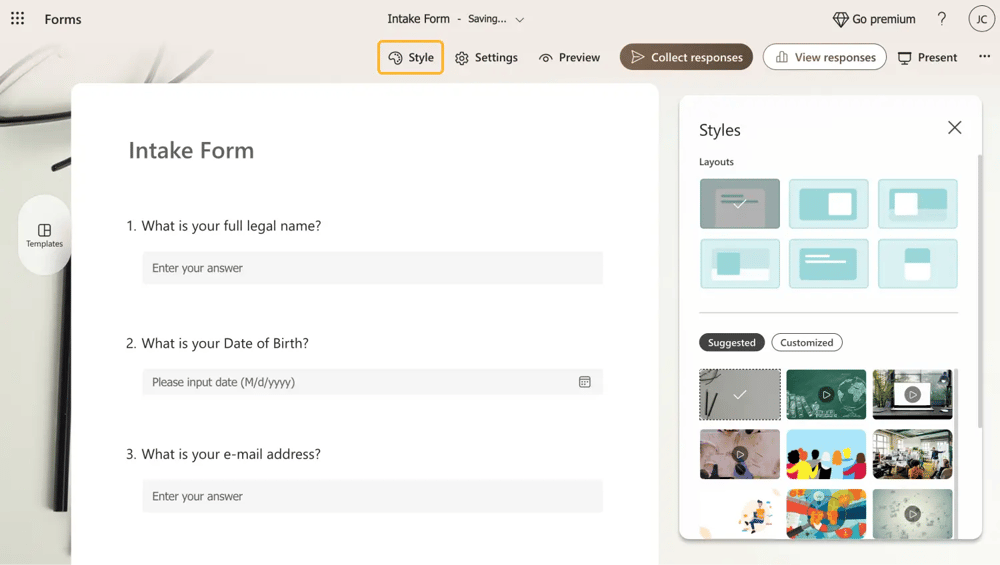The height and width of the screenshot is (565, 1000).
Task: Click the full legal name answer field
Action: [x=372, y=268]
